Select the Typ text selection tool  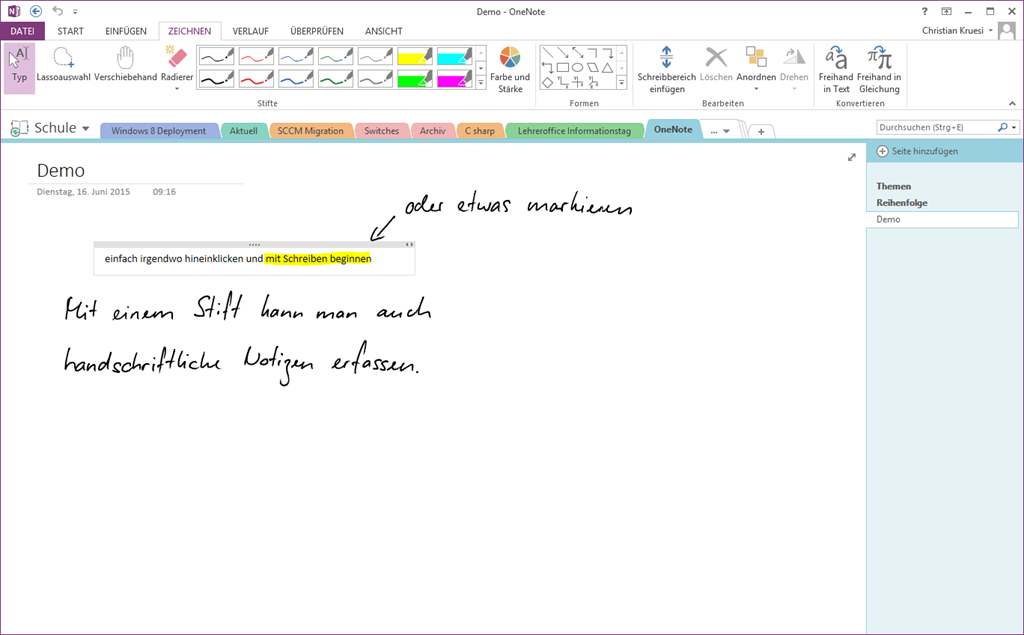(19, 66)
